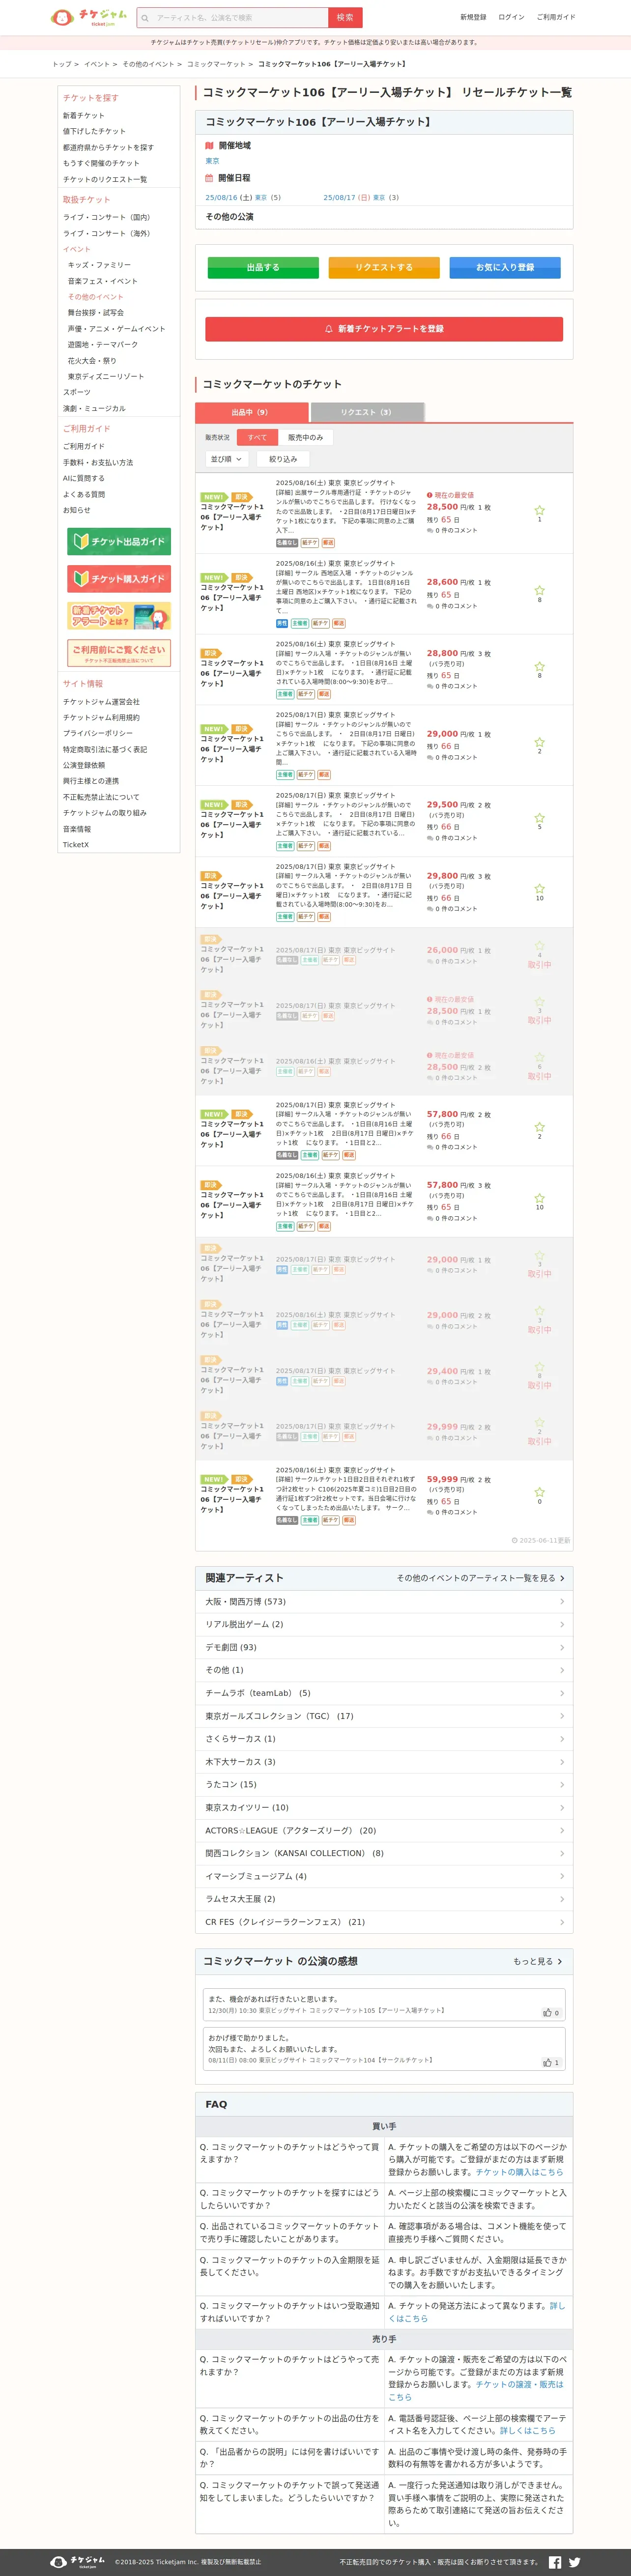Click comment bubble icon on 28,600円 listing
The width and height of the screenshot is (631, 2576).
coord(430,606)
